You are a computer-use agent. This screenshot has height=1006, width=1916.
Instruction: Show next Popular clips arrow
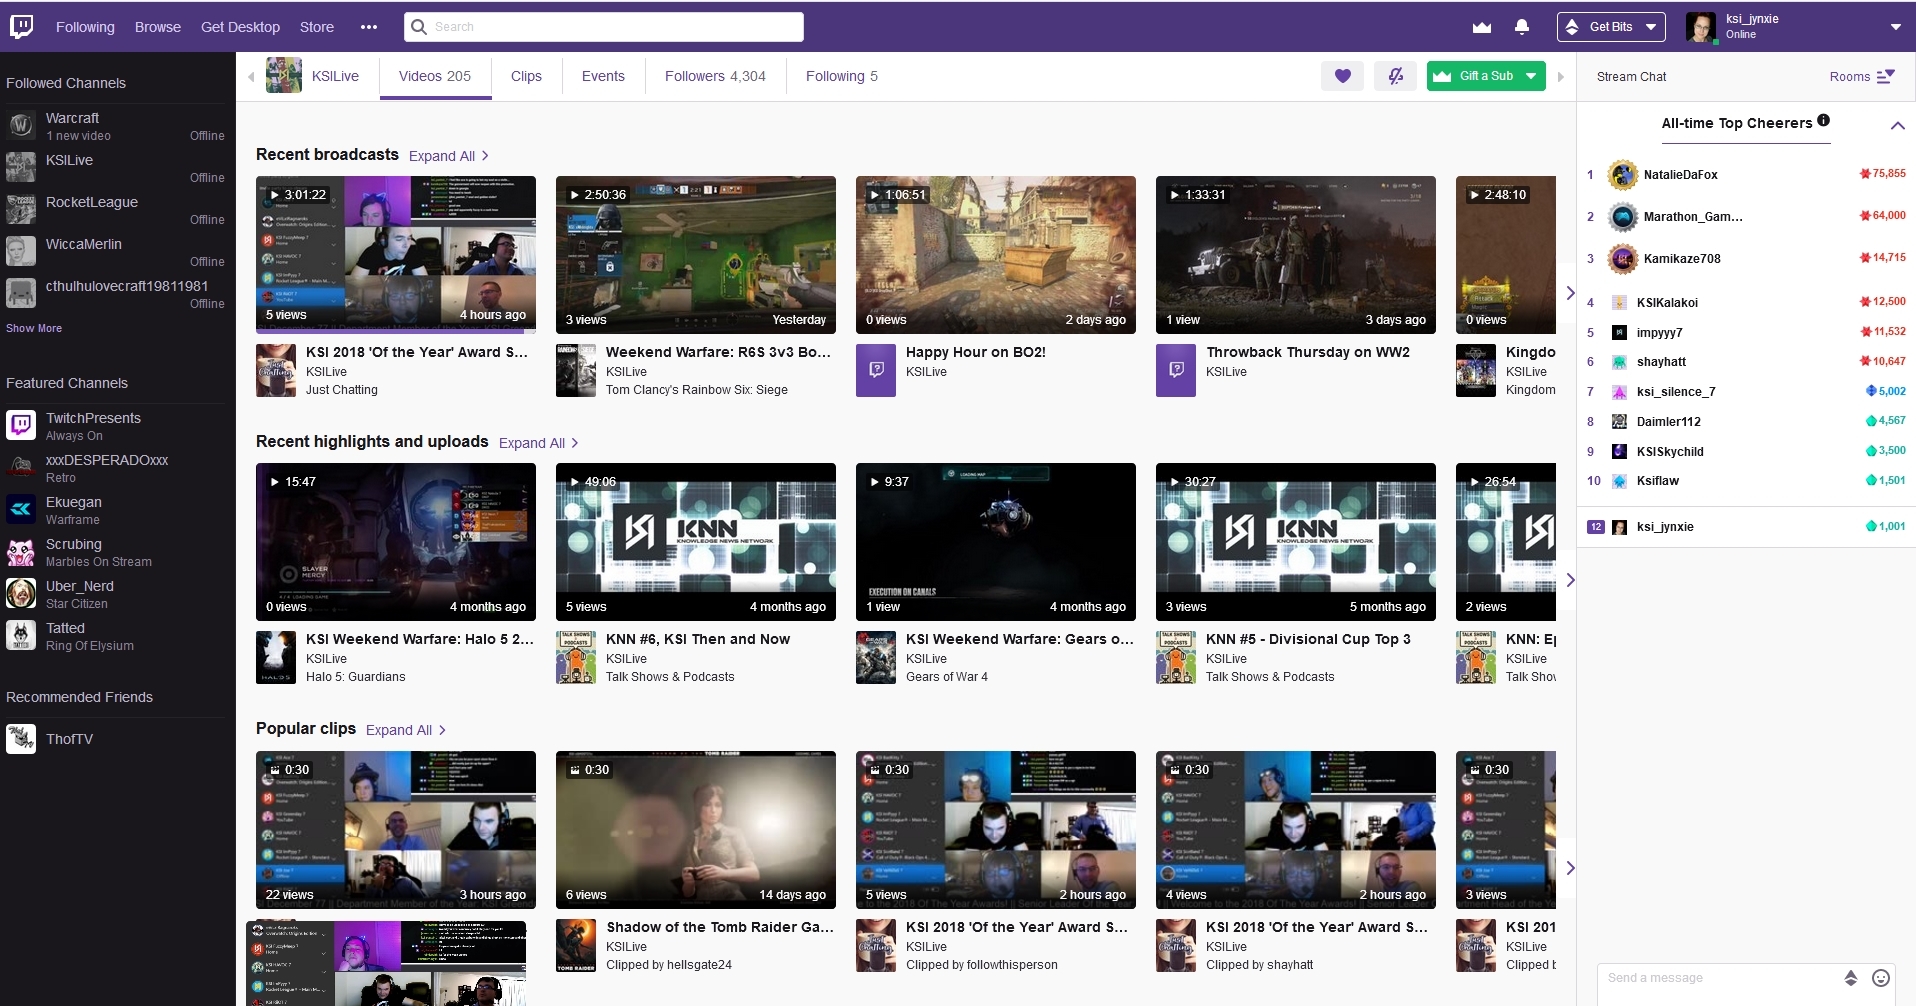tap(1570, 868)
